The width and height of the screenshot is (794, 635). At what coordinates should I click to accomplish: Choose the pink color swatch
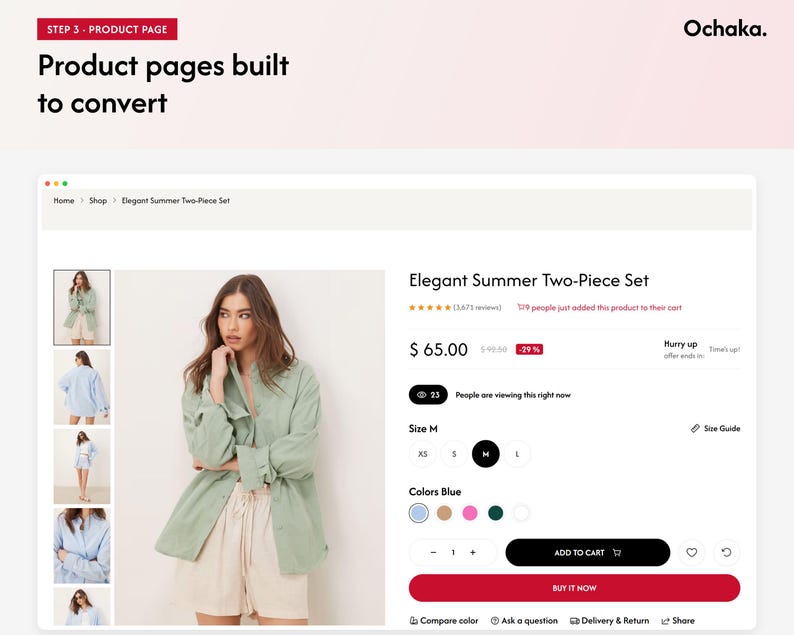click(470, 513)
